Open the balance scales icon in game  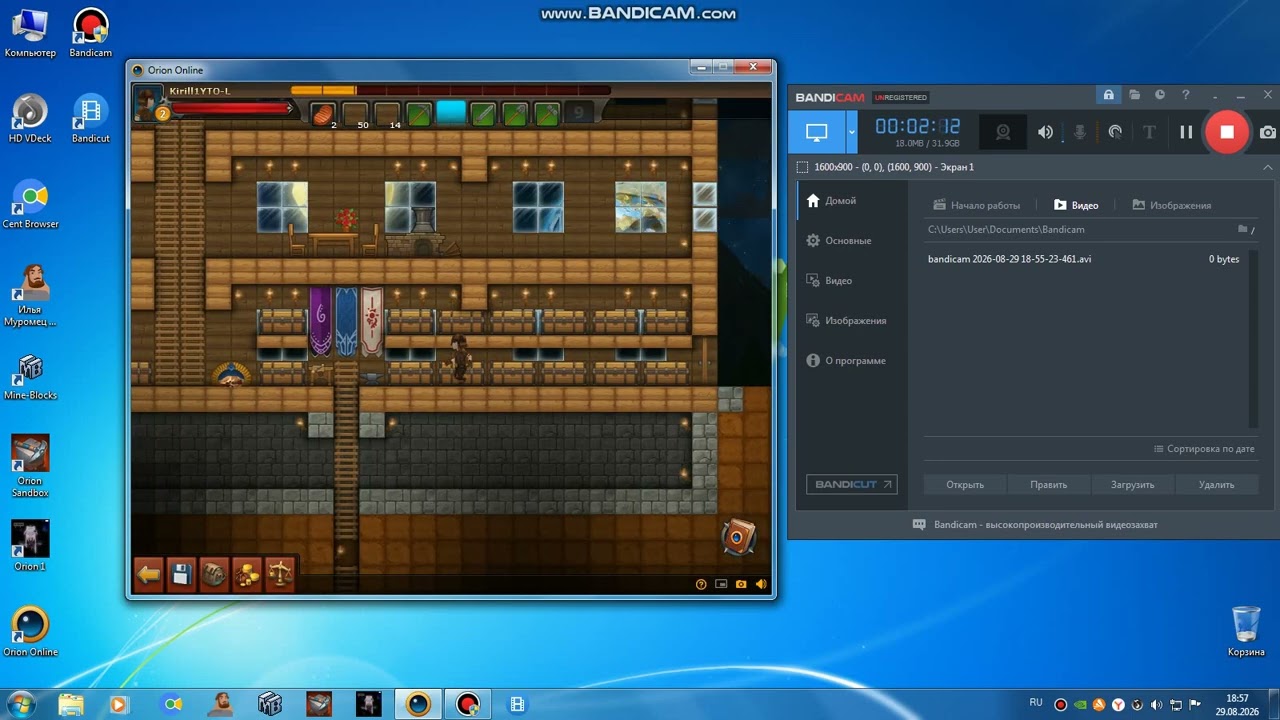[280, 574]
